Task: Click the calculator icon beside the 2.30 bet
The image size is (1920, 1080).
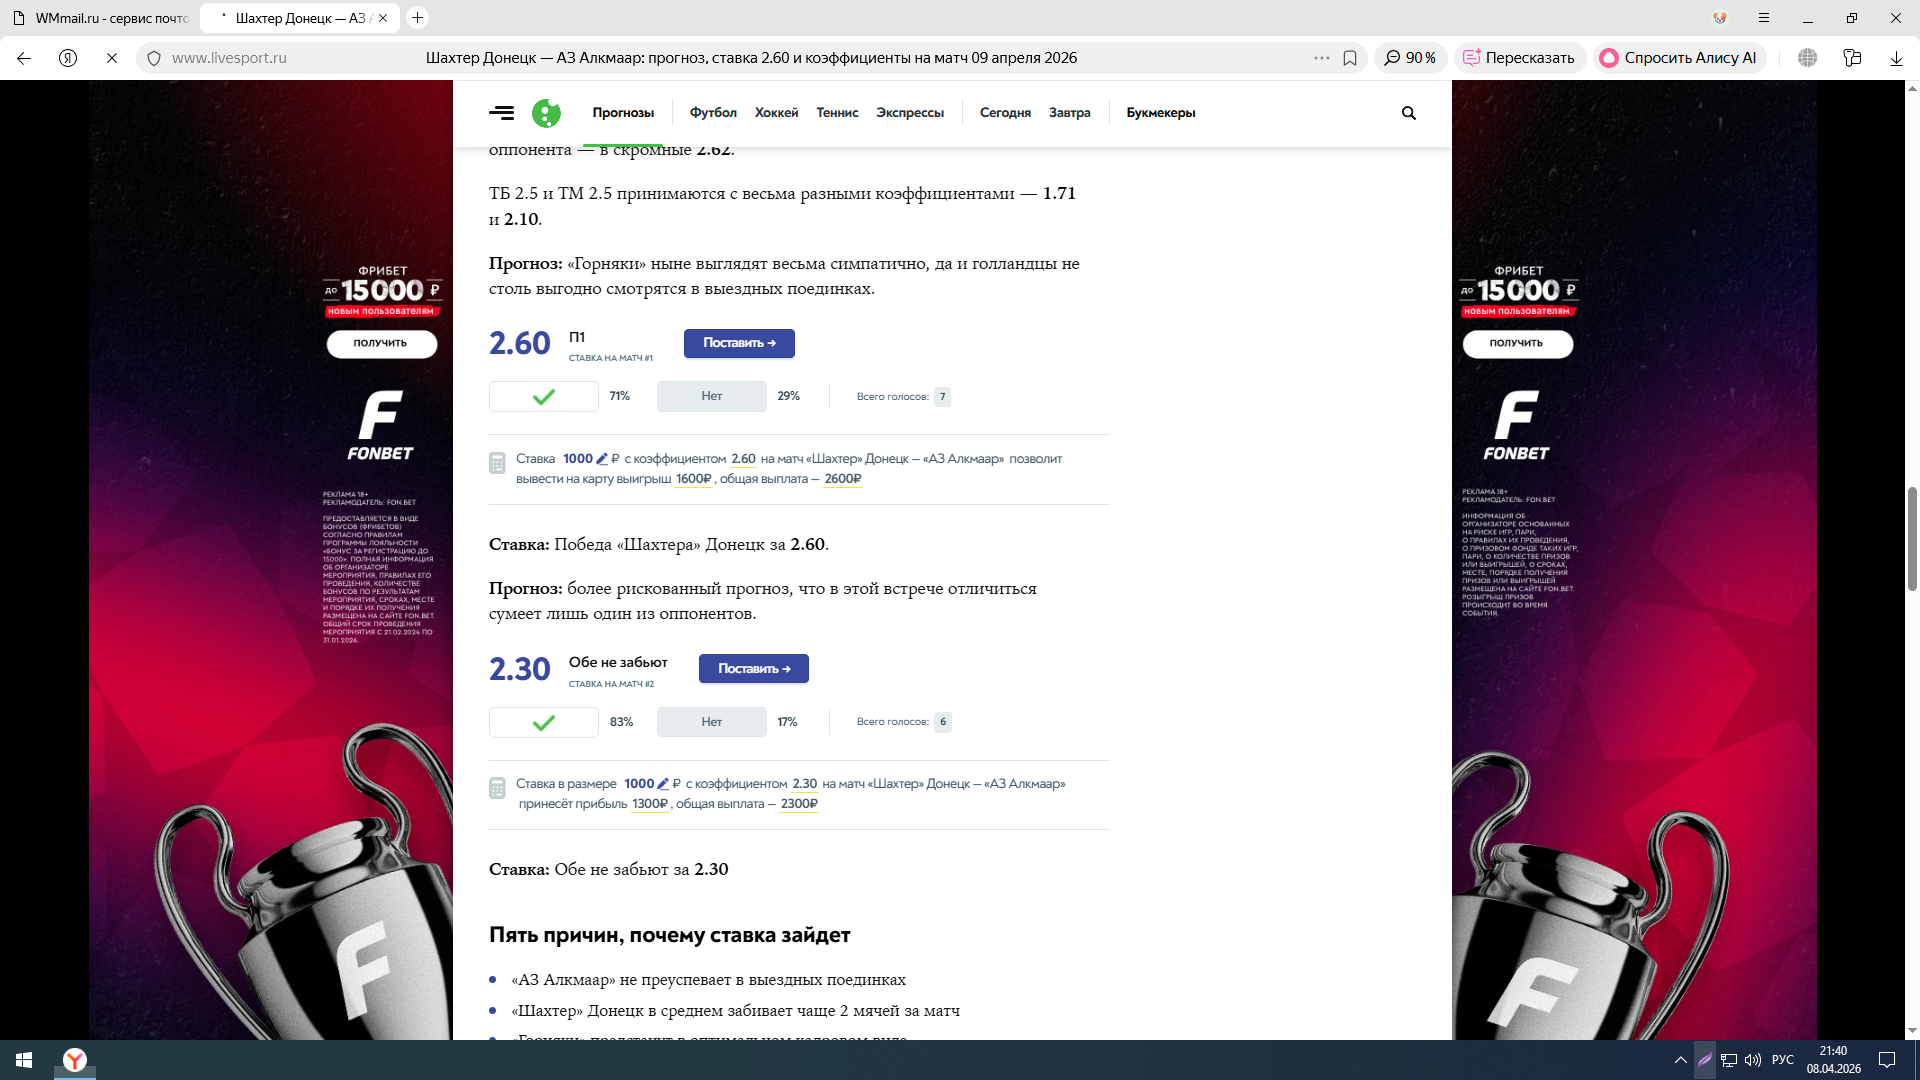Action: (497, 788)
